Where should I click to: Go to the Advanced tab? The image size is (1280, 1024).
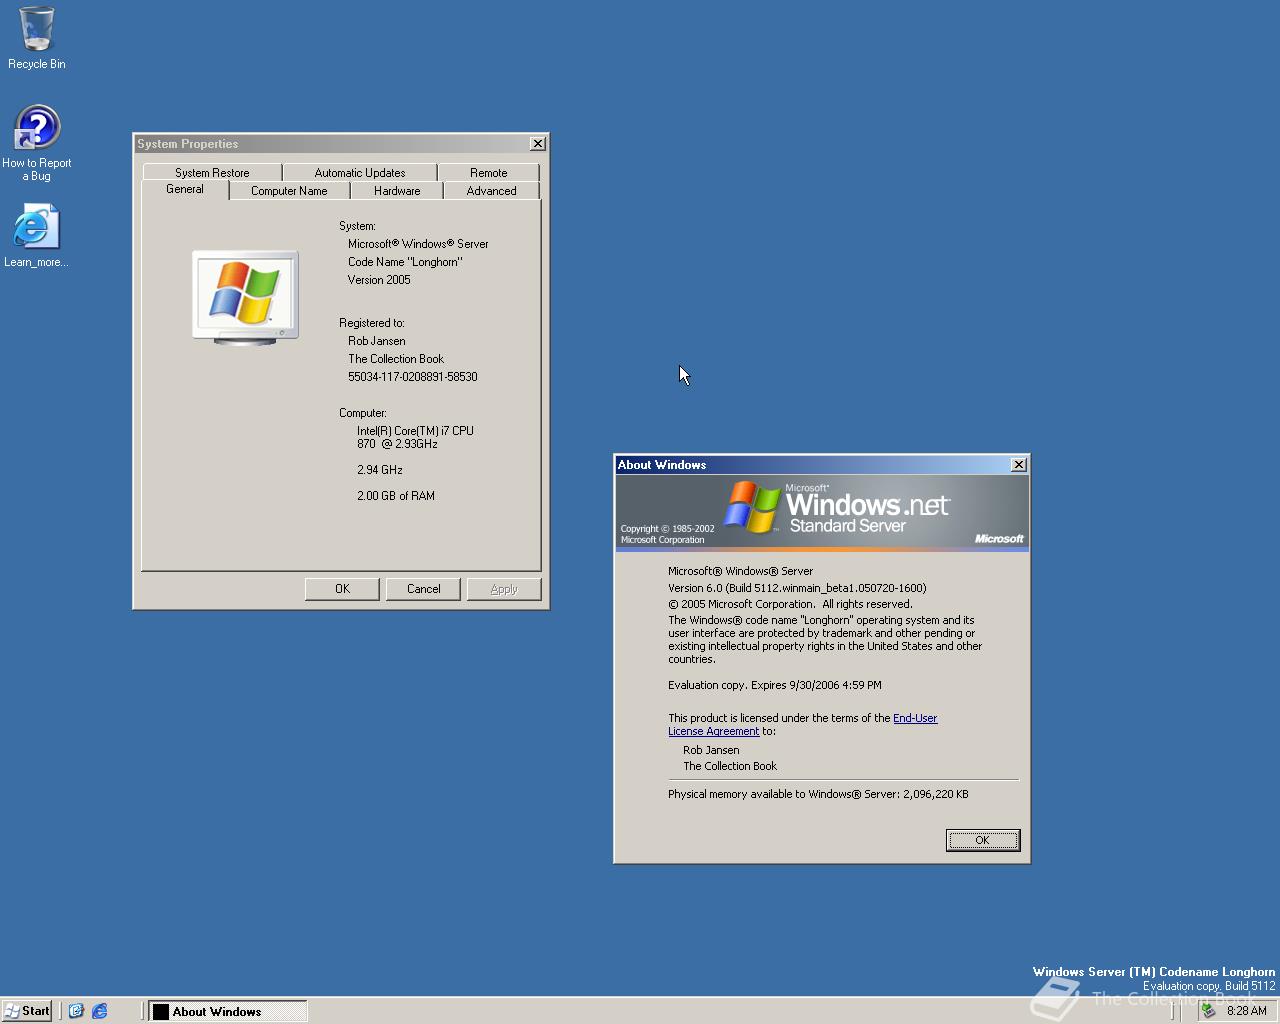[x=492, y=190]
